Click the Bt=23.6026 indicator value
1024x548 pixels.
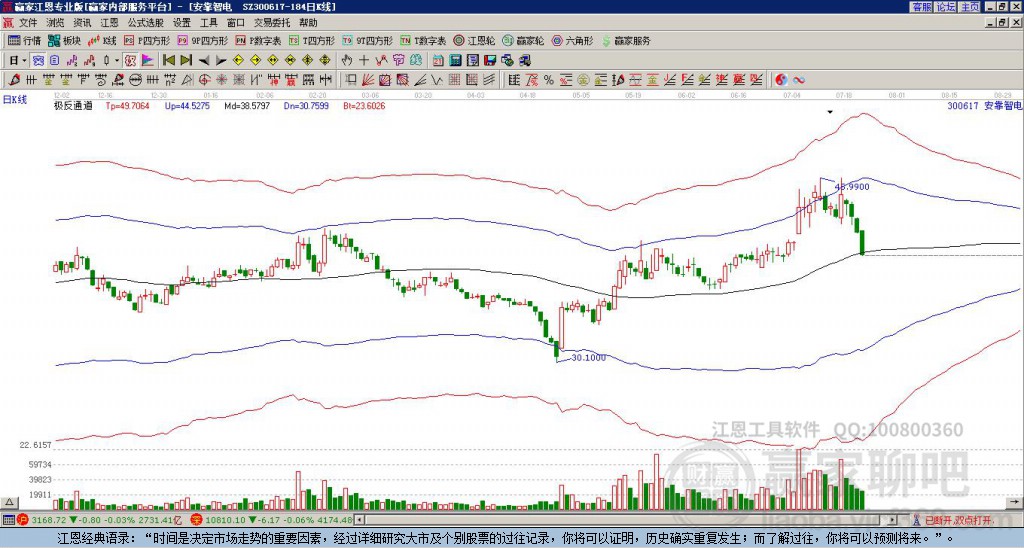point(364,105)
